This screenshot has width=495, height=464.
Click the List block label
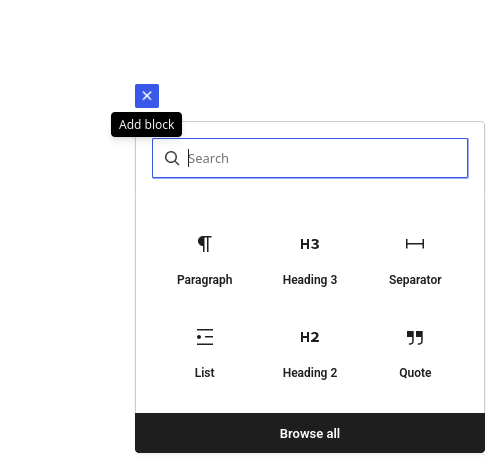[205, 373]
